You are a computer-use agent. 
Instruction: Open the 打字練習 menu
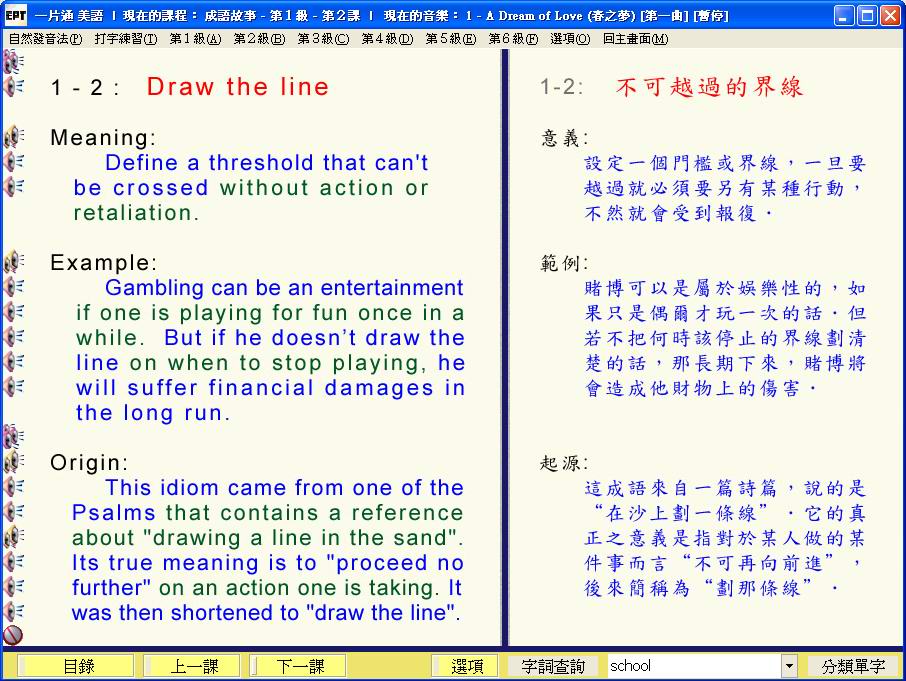126,39
